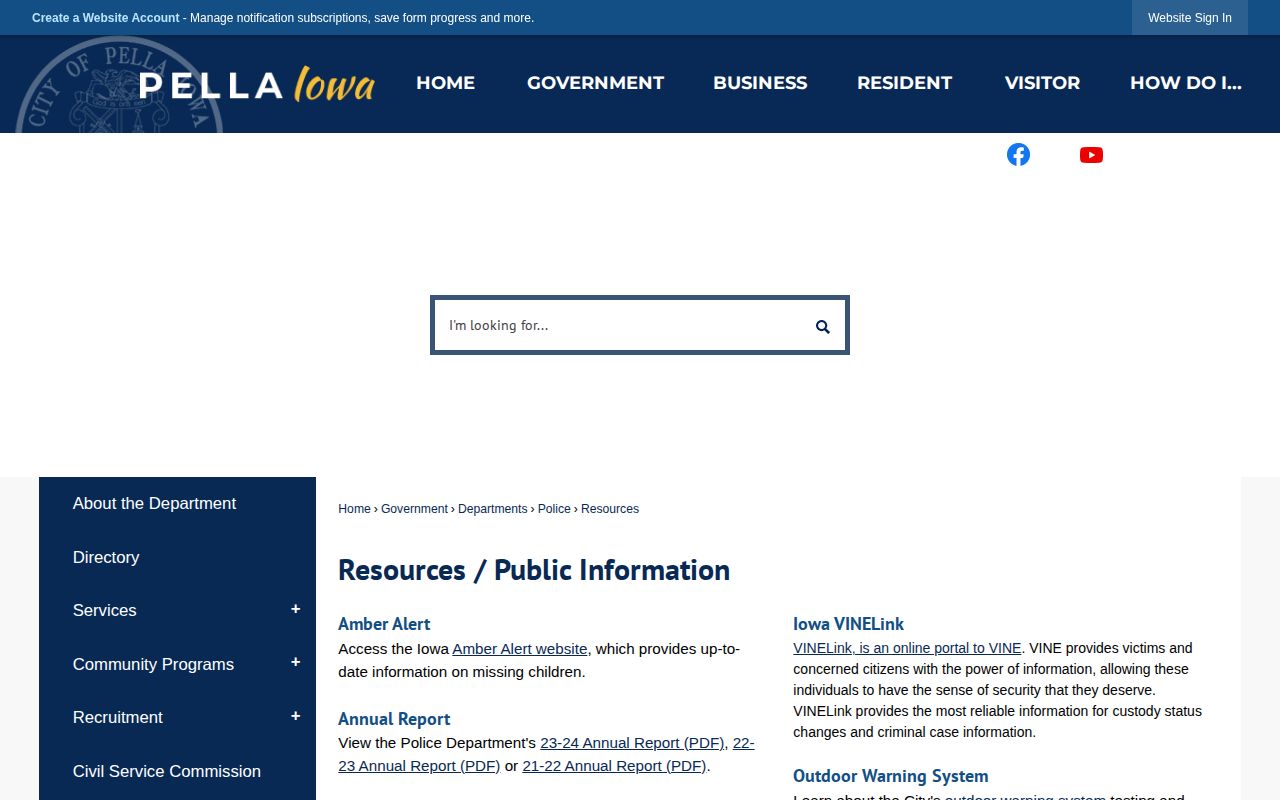Open the GOVERNMENT menu
The height and width of the screenshot is (800, 1280).
click(595, 83)
